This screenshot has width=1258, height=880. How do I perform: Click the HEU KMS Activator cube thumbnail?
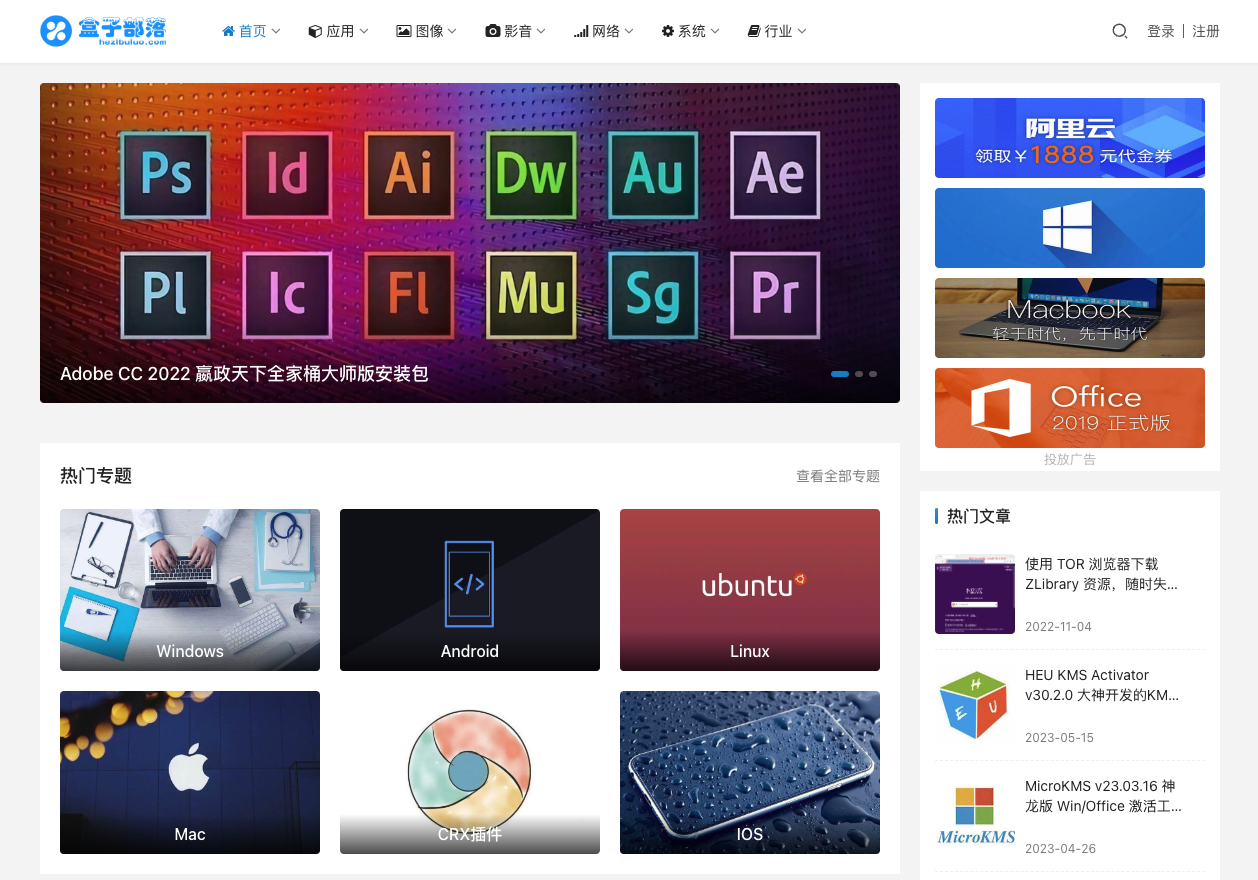tap(975, 705)
